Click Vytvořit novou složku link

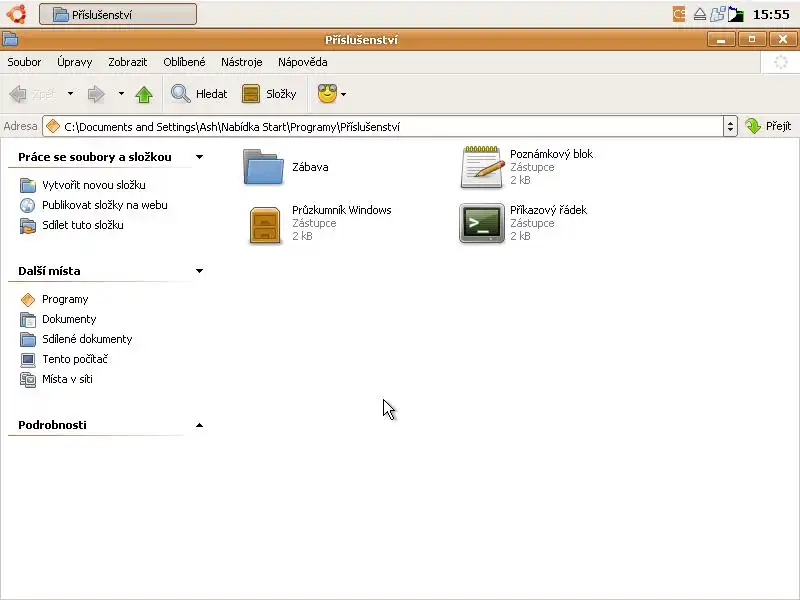(x=94, y=185)
